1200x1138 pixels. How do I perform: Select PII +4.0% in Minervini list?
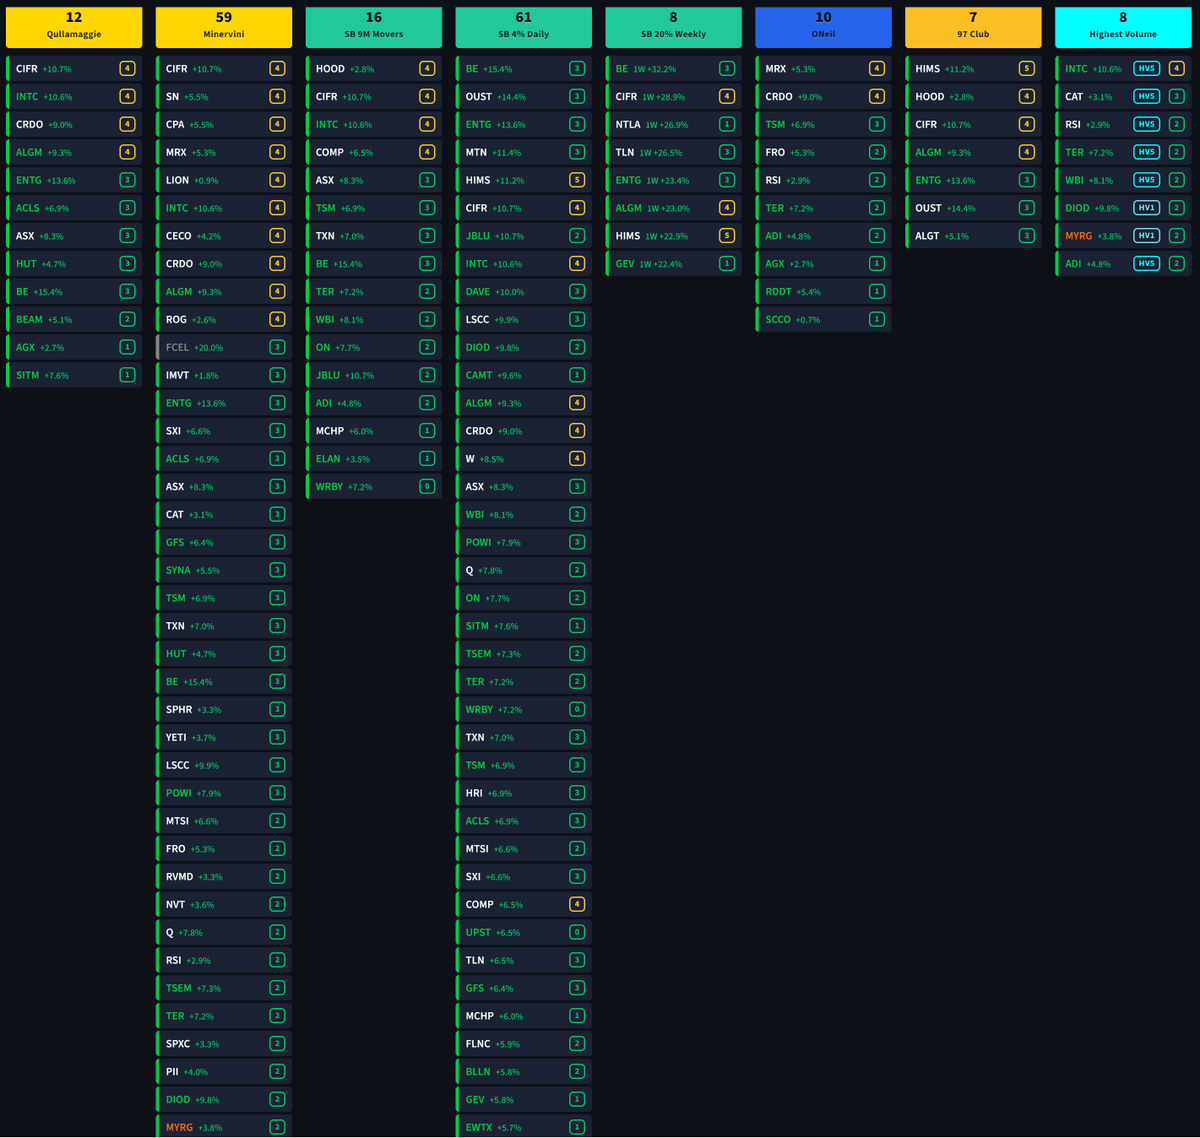pos(224,1071)
